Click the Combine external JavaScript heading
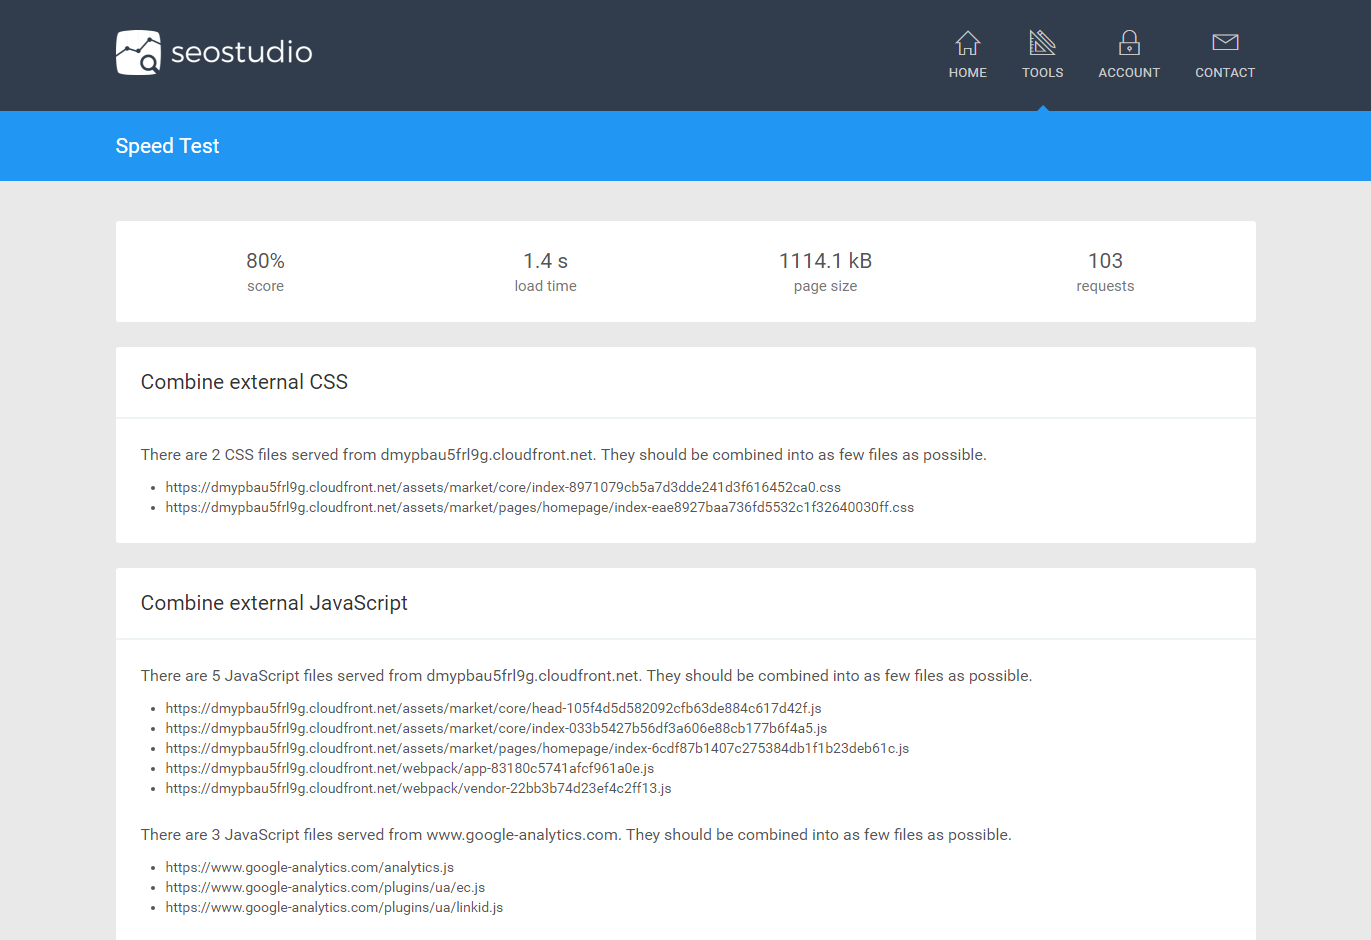 click(x=274, y=603)
